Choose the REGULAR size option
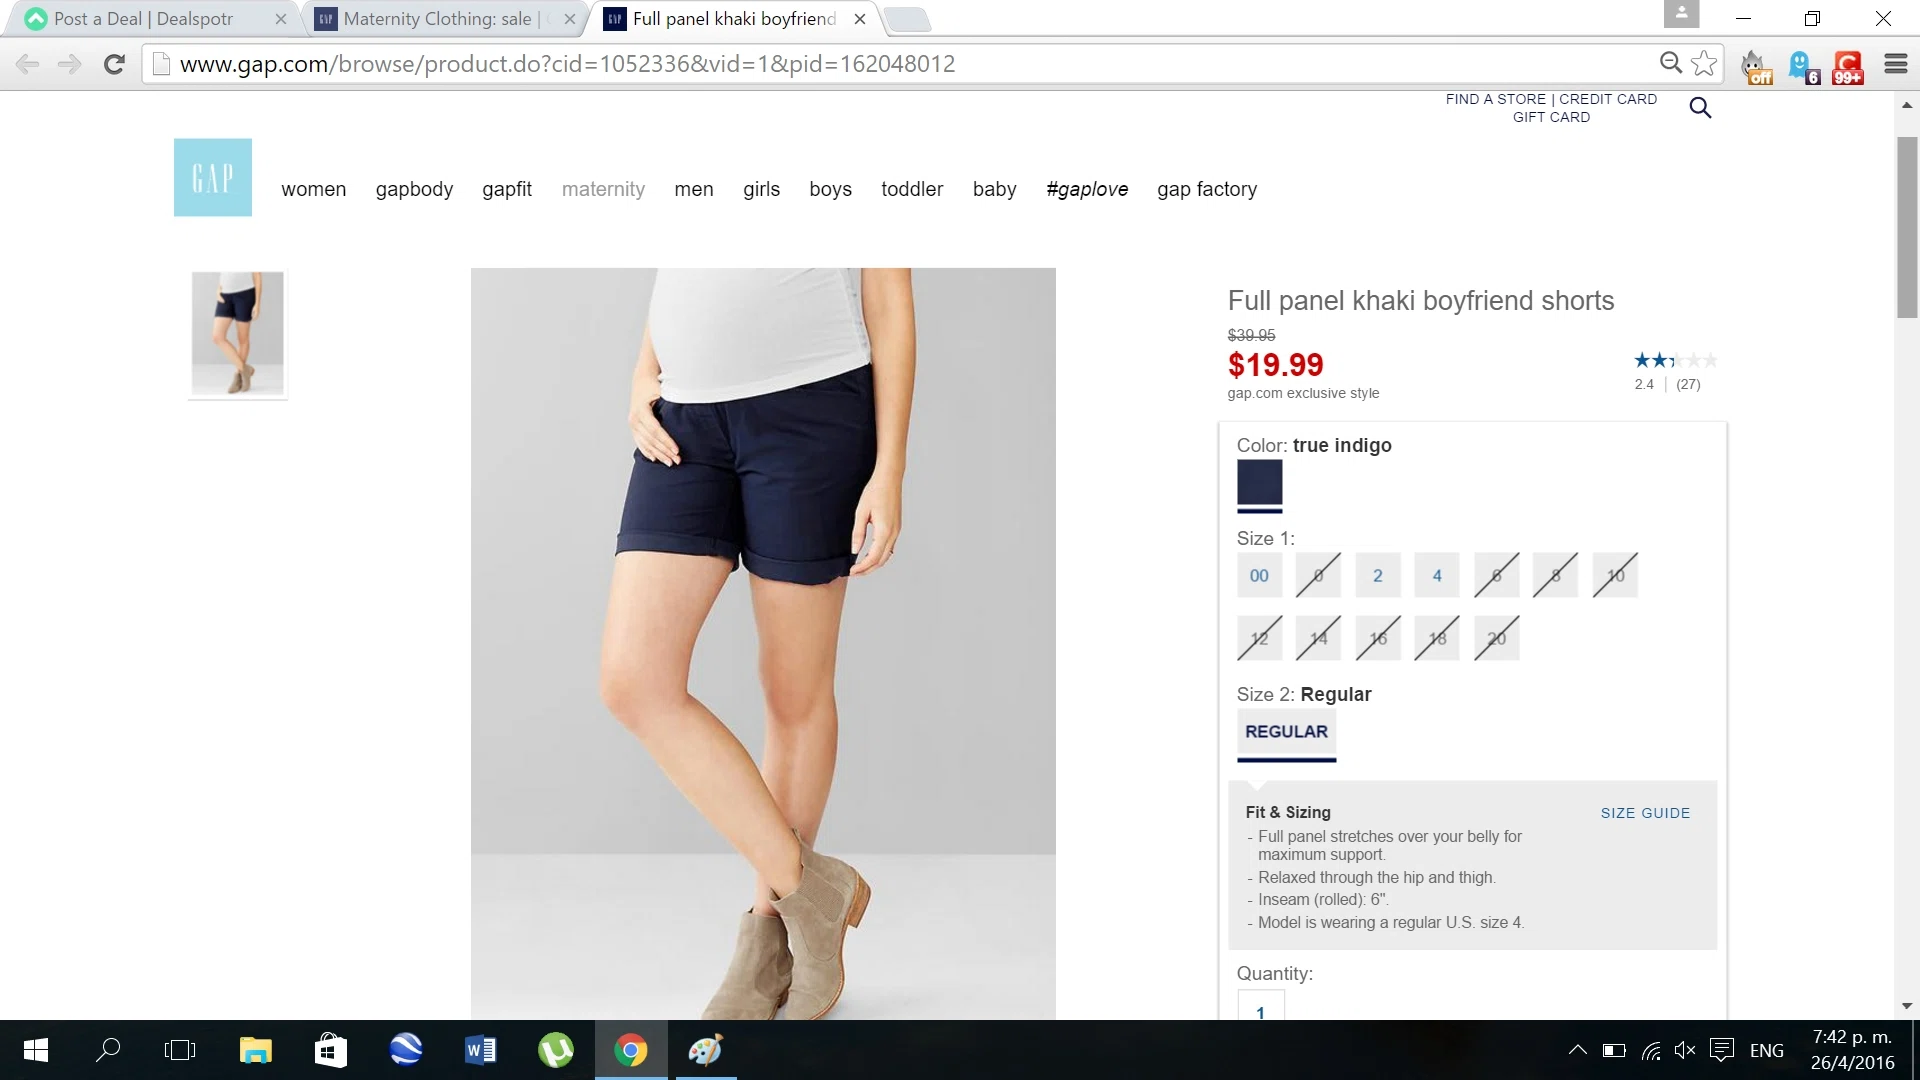1920x1080 pixels. [1286, 732]
